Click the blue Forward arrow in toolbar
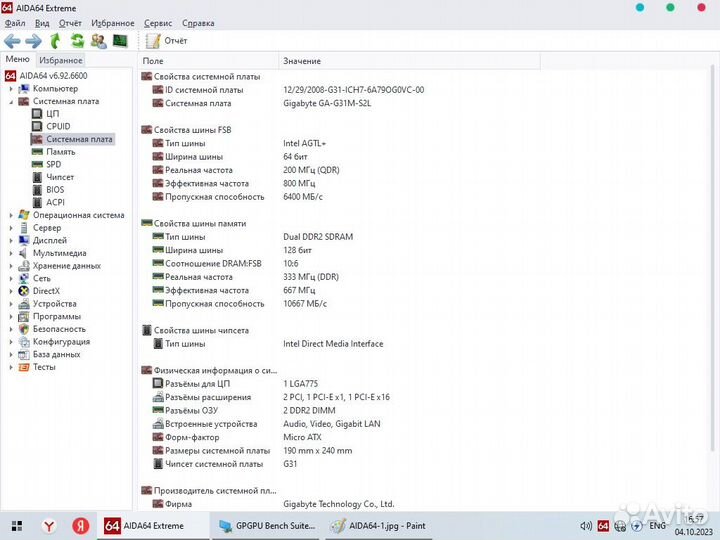 (x=33, y=41)
